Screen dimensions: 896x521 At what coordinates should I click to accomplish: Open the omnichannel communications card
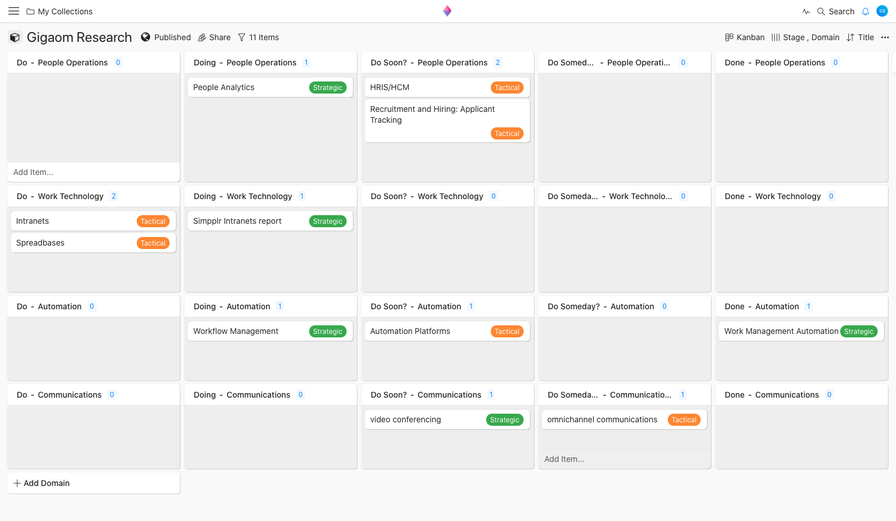coord(624,420)
